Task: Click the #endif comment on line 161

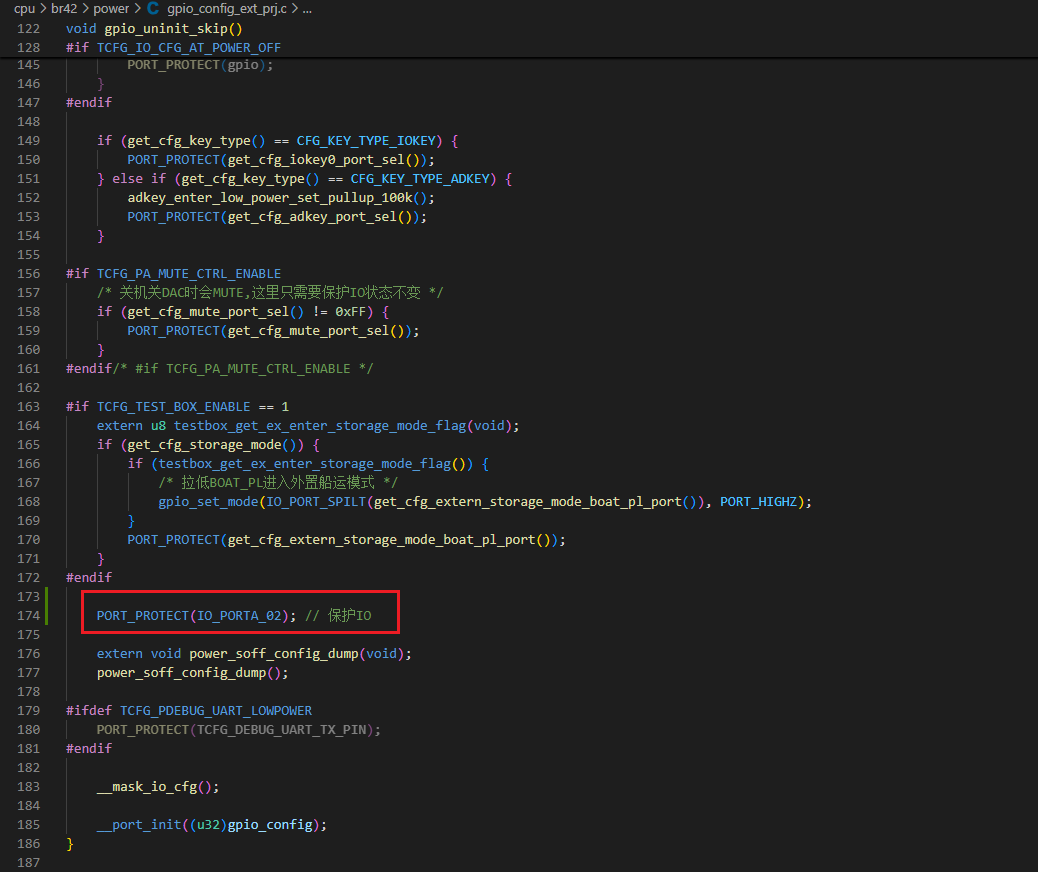Action: pyautogui.click(x=243, y=369)
